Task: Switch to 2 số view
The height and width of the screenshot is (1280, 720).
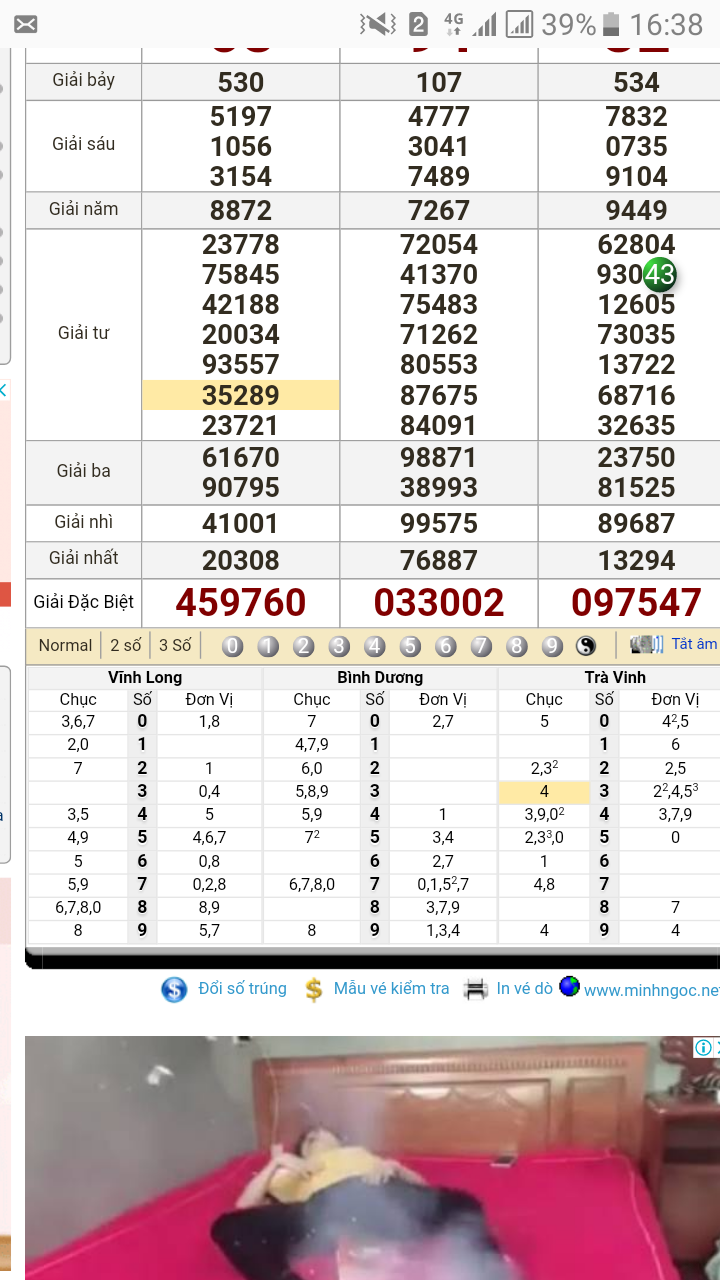Action: tap(126, 645)
